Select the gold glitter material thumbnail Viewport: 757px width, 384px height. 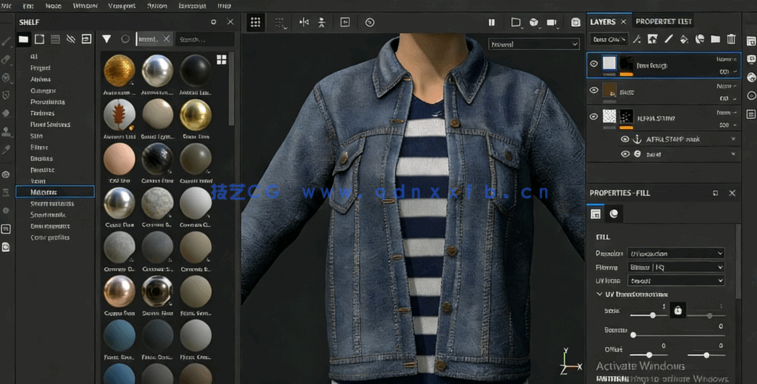click(x=119, y=71)
